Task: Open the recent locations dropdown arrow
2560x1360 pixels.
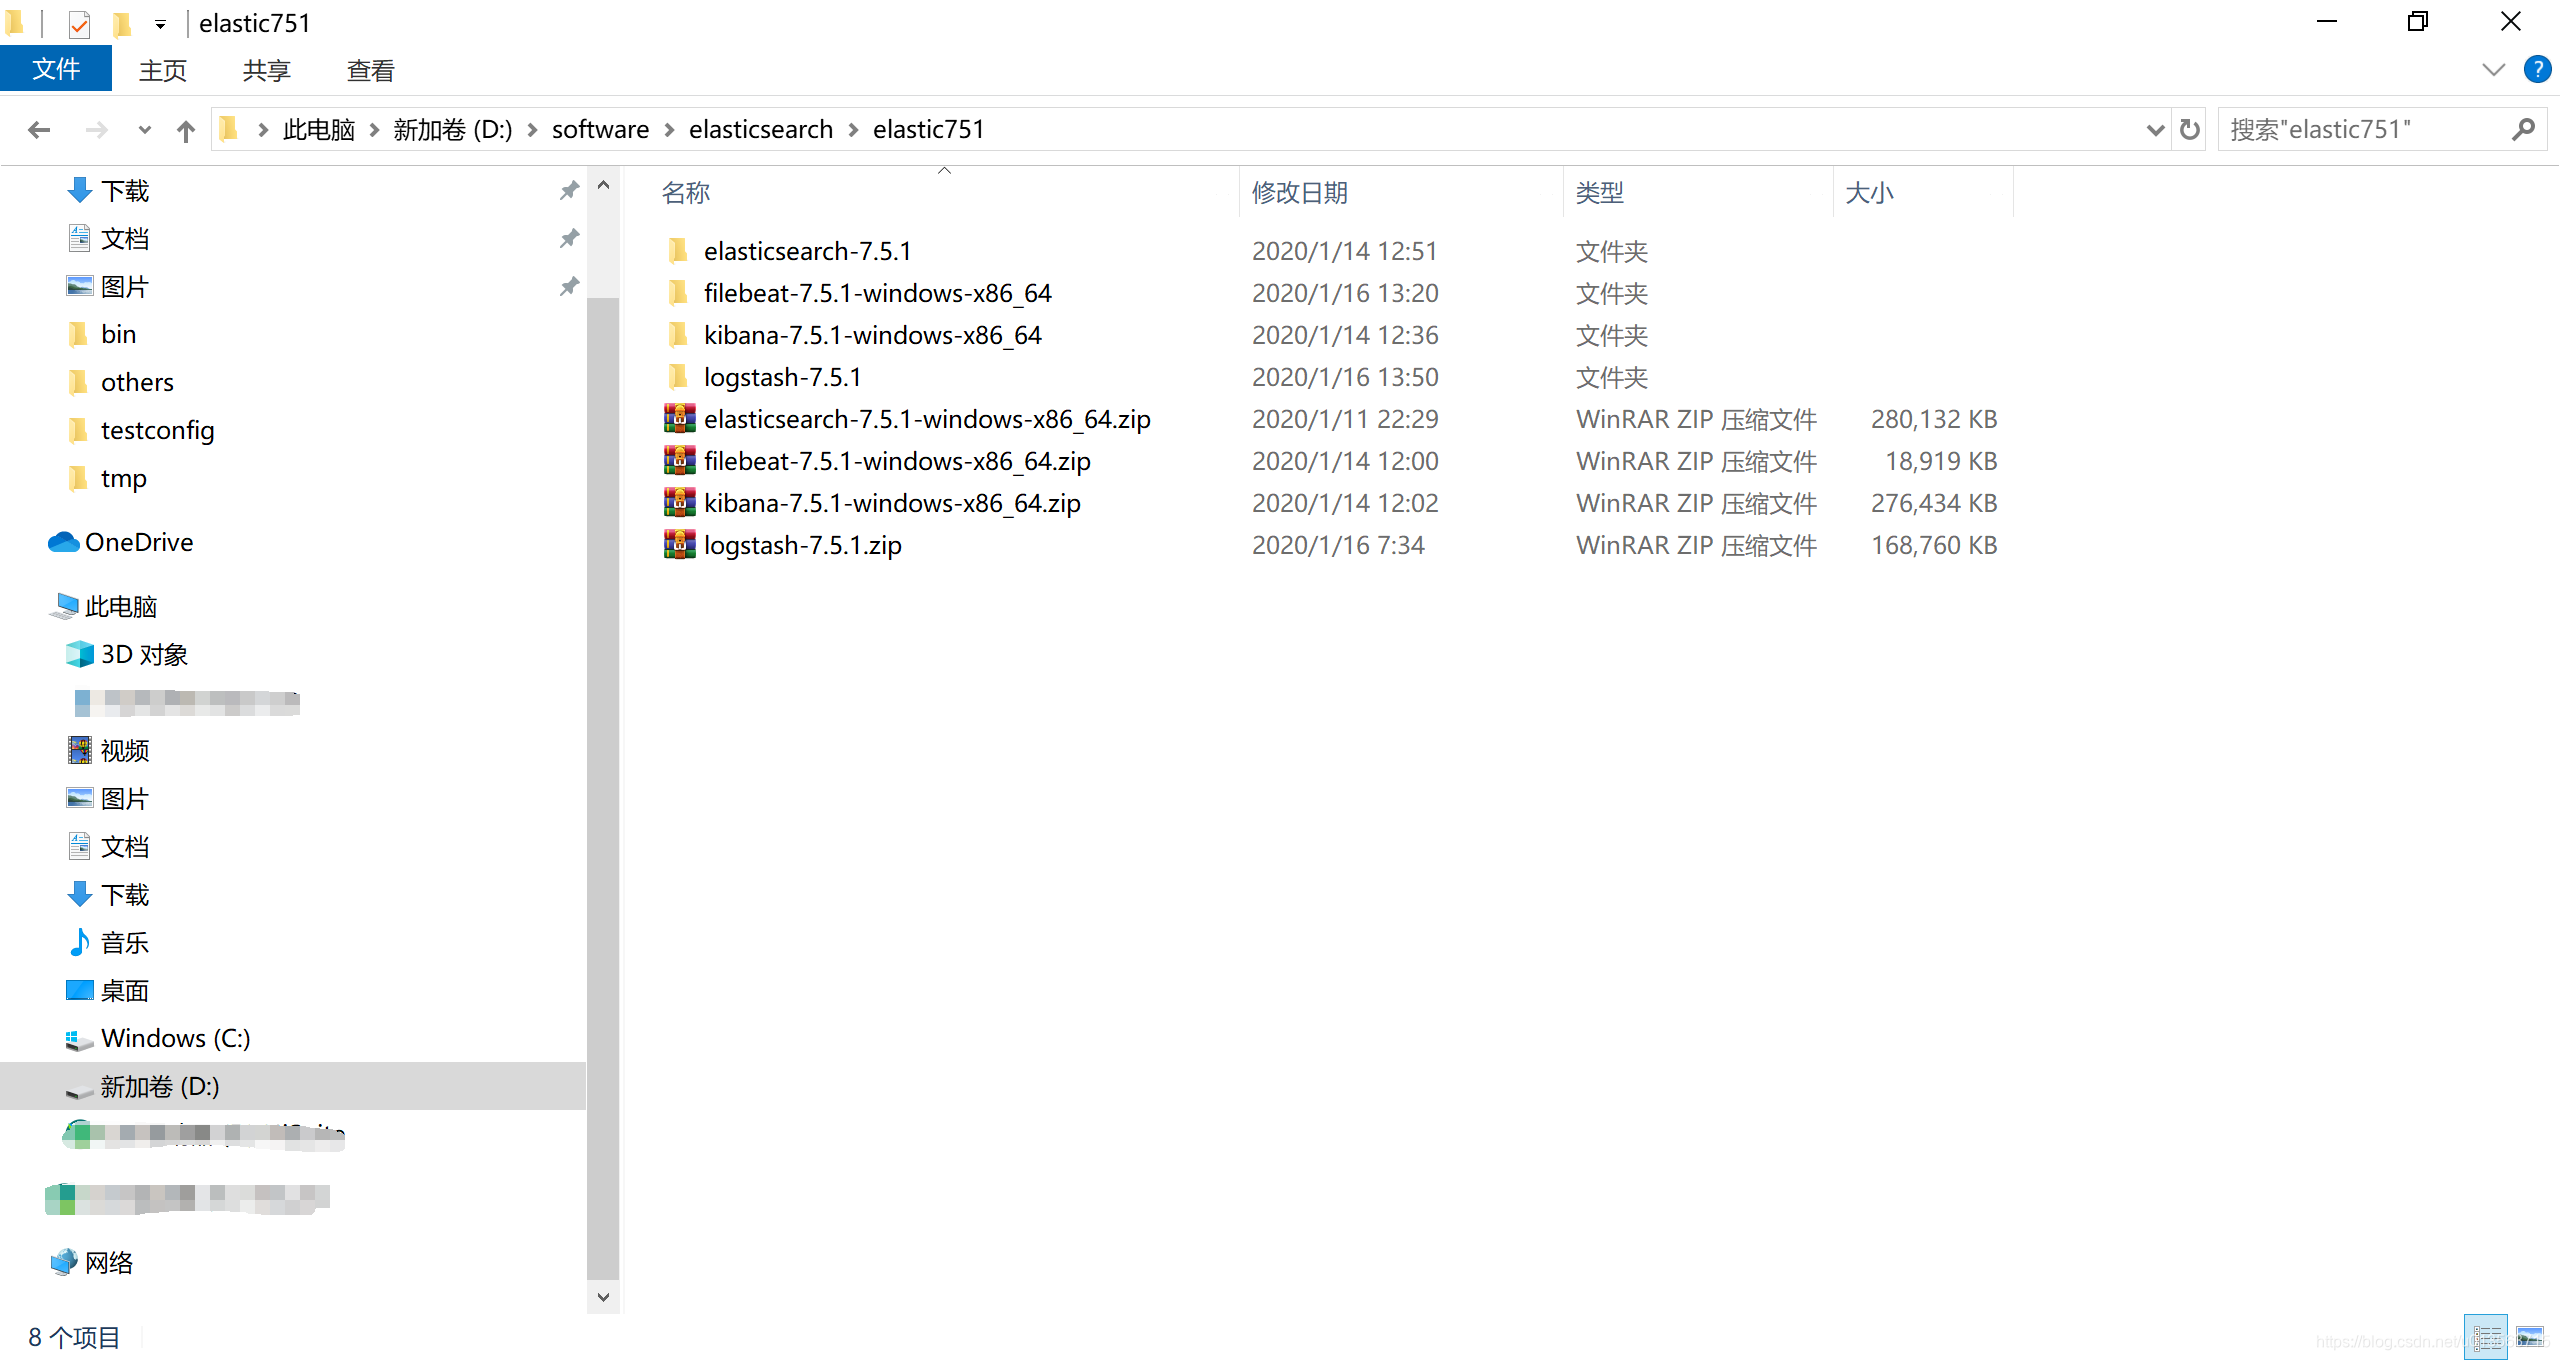Action: click(x=144, y=130)
